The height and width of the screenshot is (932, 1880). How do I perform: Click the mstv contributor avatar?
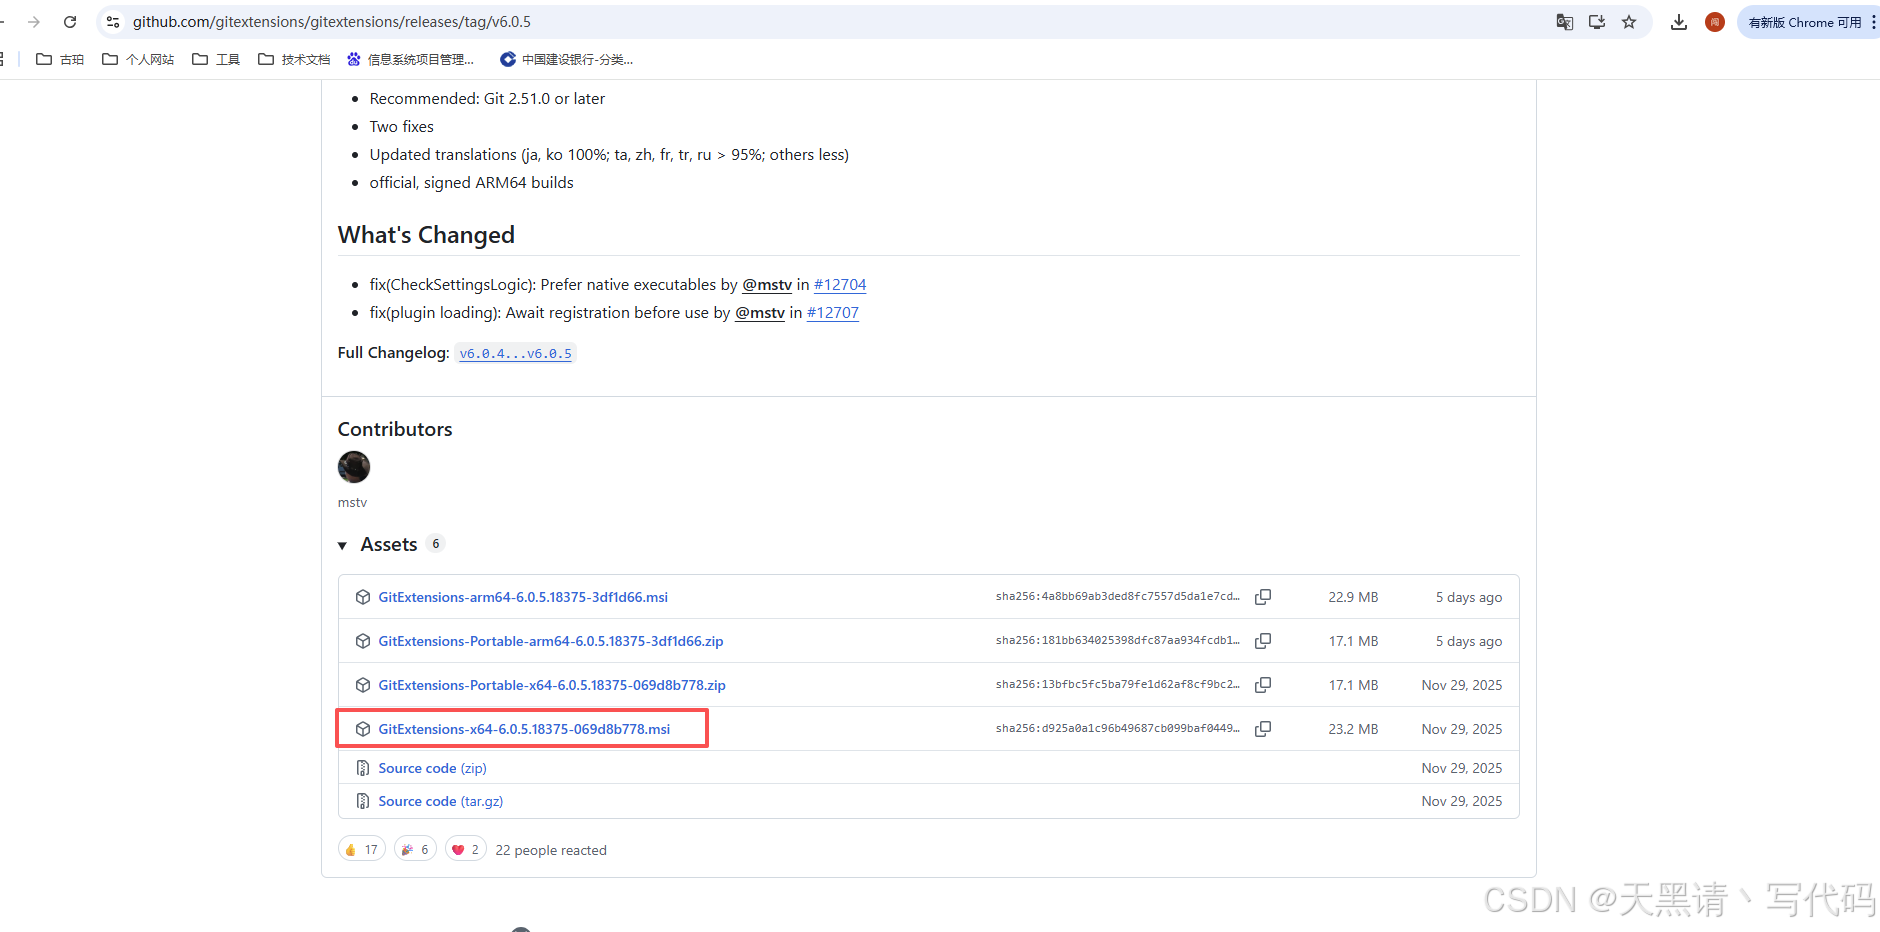tap(354, 467)
